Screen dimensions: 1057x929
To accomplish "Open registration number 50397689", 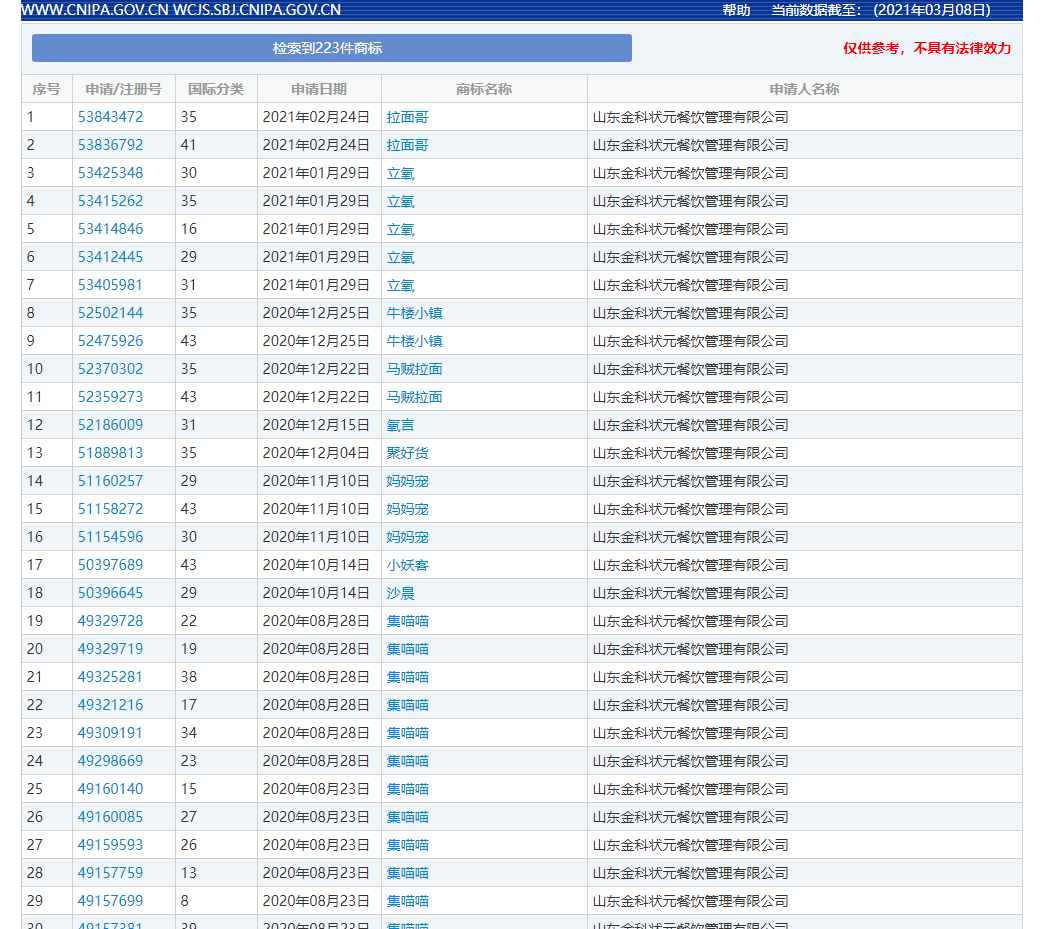I will point(111,565).
